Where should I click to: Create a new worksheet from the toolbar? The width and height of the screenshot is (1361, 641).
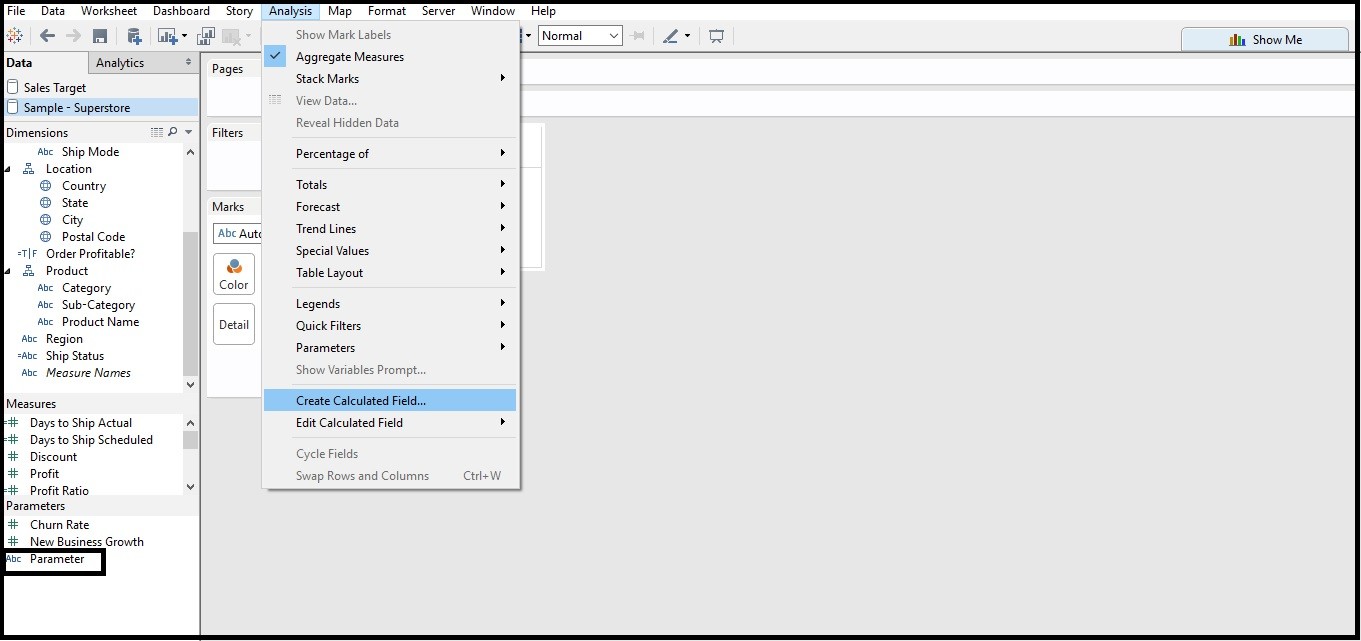(167, 35)
